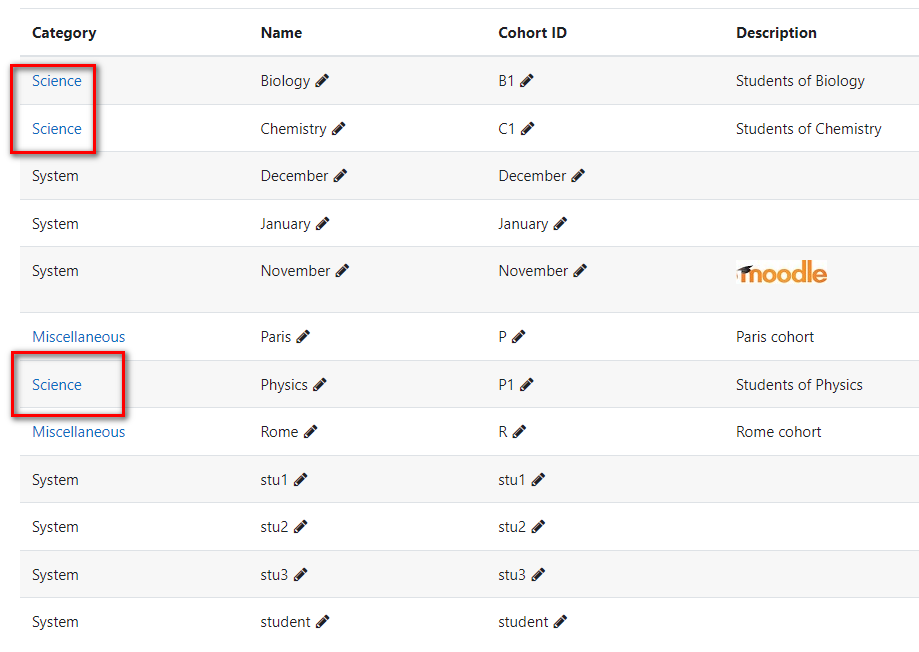Click the pencil beside November name
919x652 pixels.
click(x=342, y=270)
